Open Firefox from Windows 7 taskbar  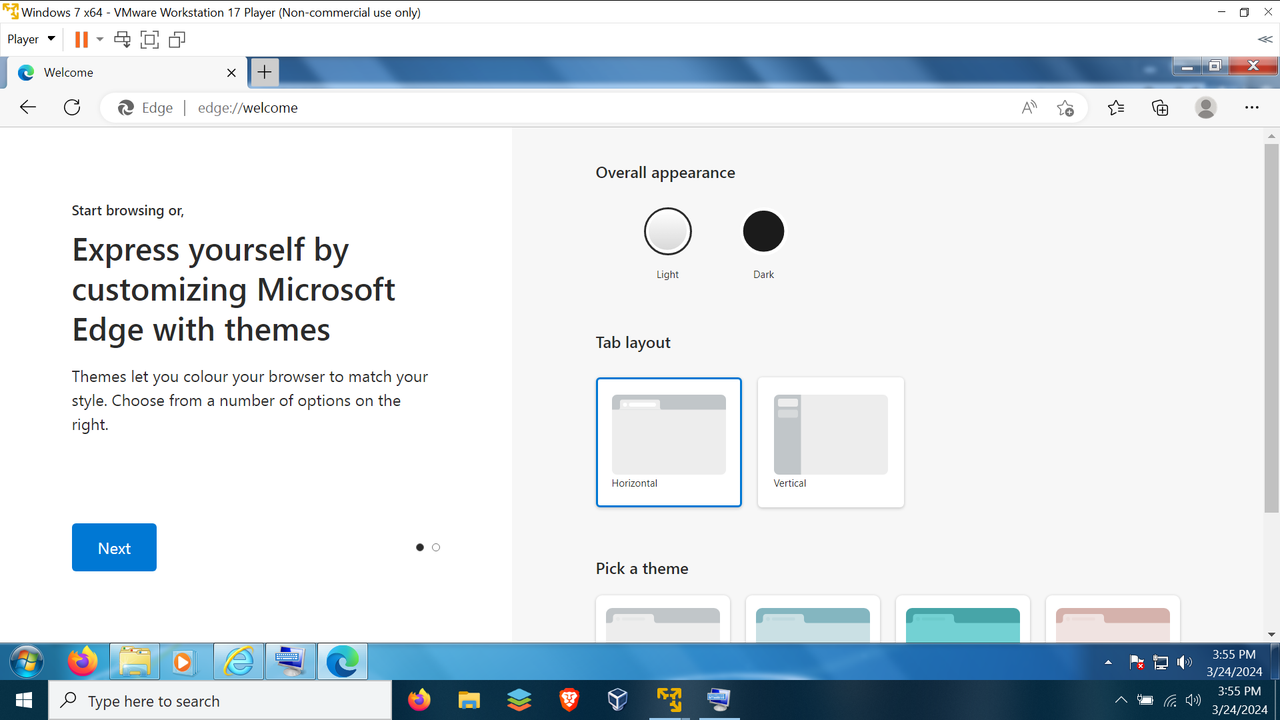tap(83, 662)
